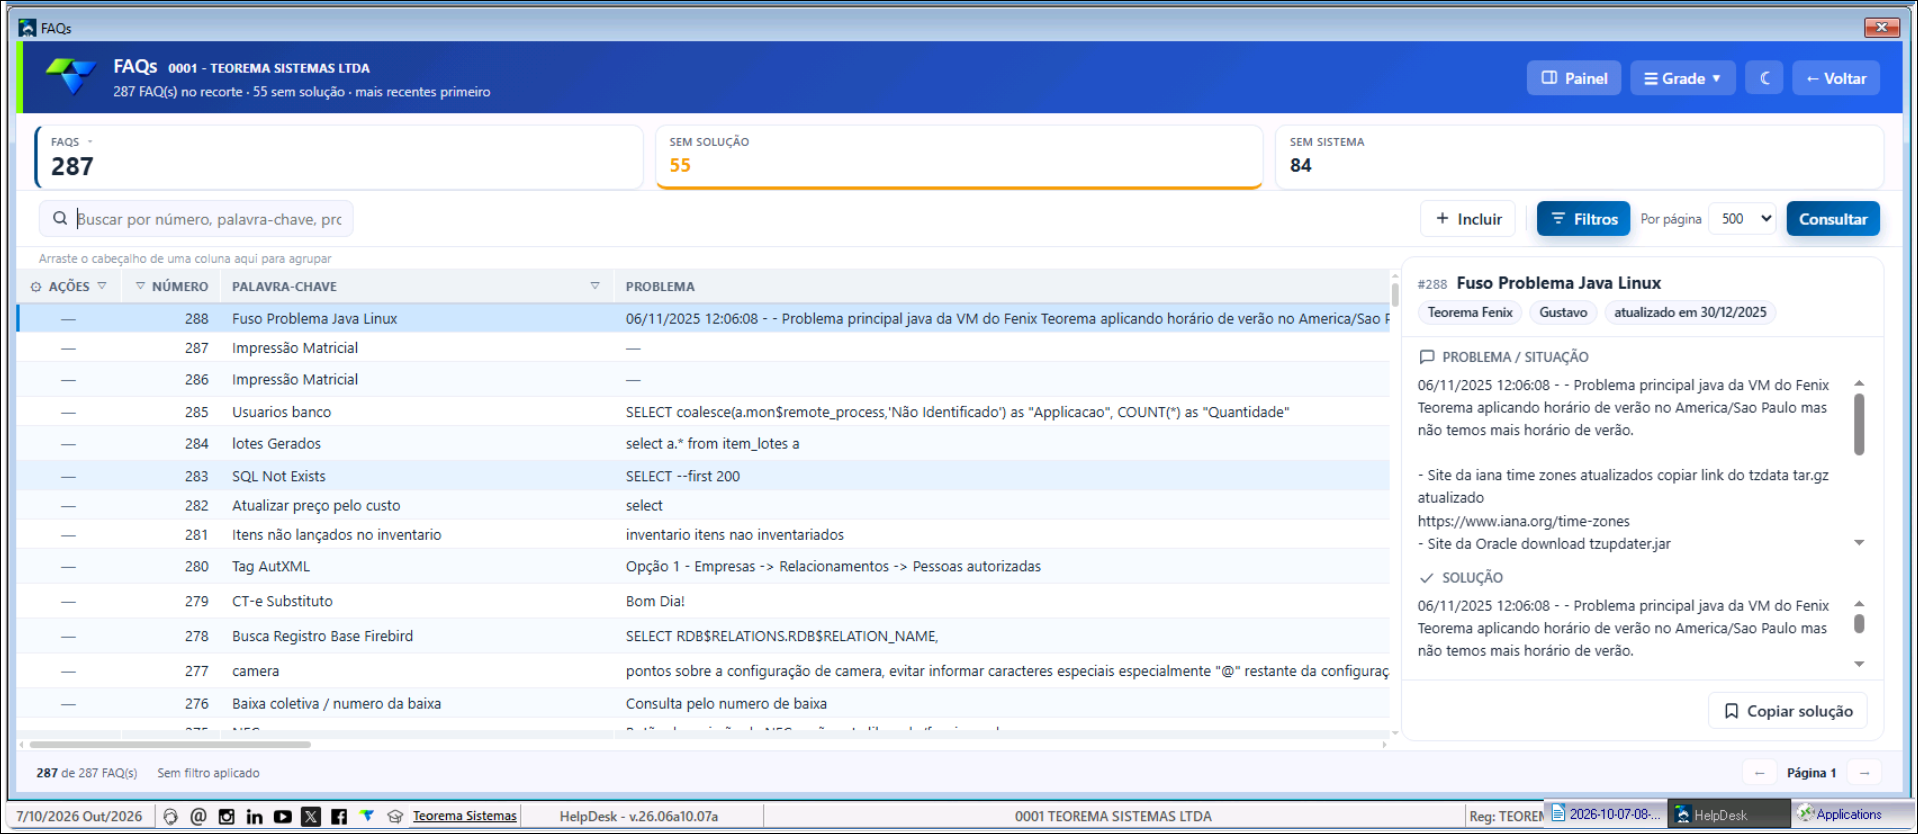Open the PALAVRA-CHAVE column filter
The width and height of the screenshot is (1918, 834).
[x=595, y=286]
